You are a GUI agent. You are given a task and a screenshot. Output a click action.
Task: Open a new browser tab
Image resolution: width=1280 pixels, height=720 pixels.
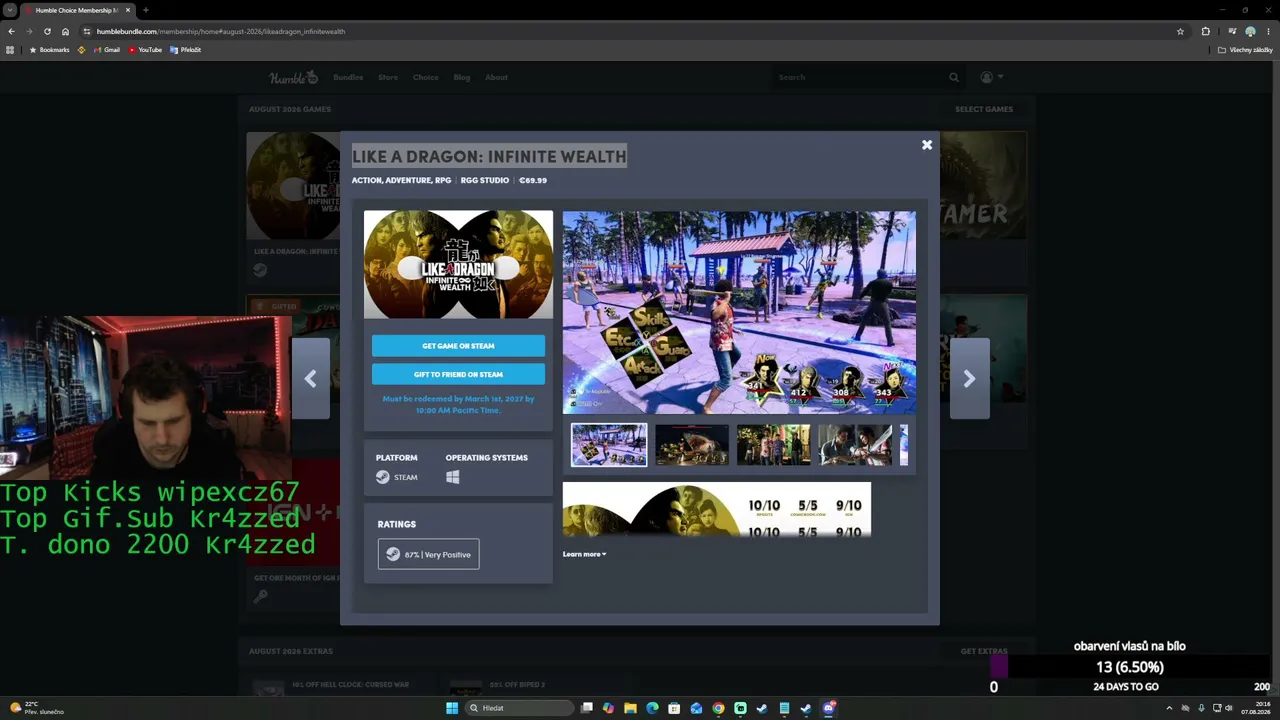[146, 10]
